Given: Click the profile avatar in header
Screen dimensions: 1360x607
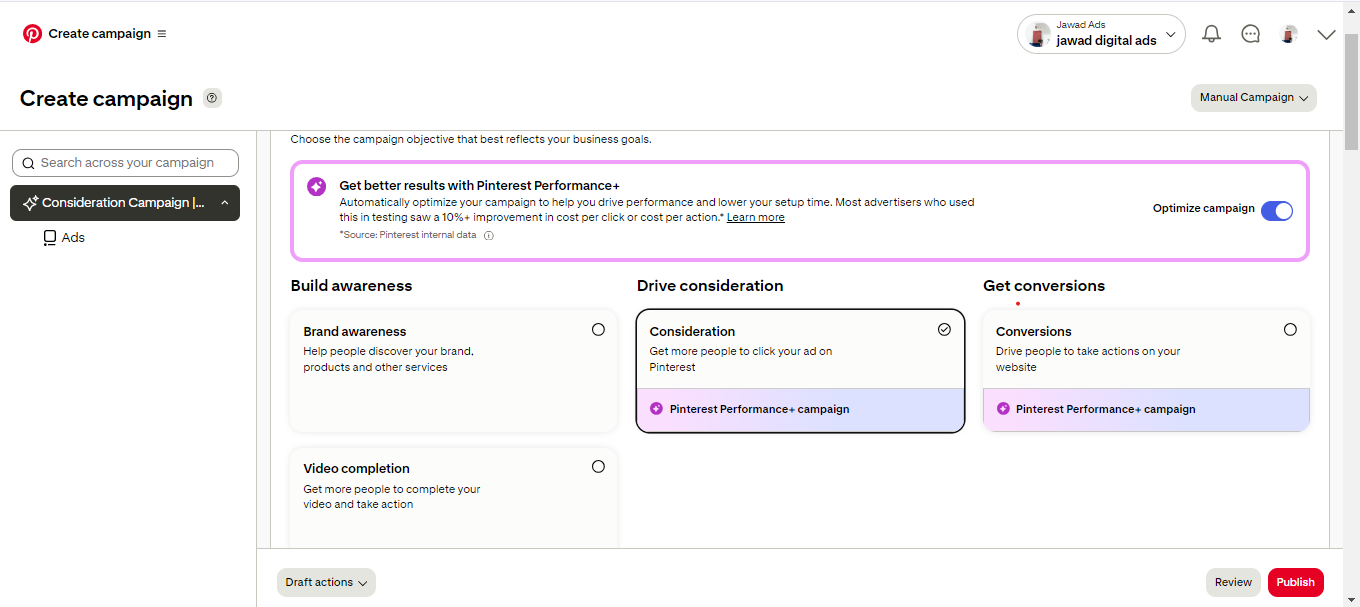Looking at the screenshot, I should tap(1289, 34).
